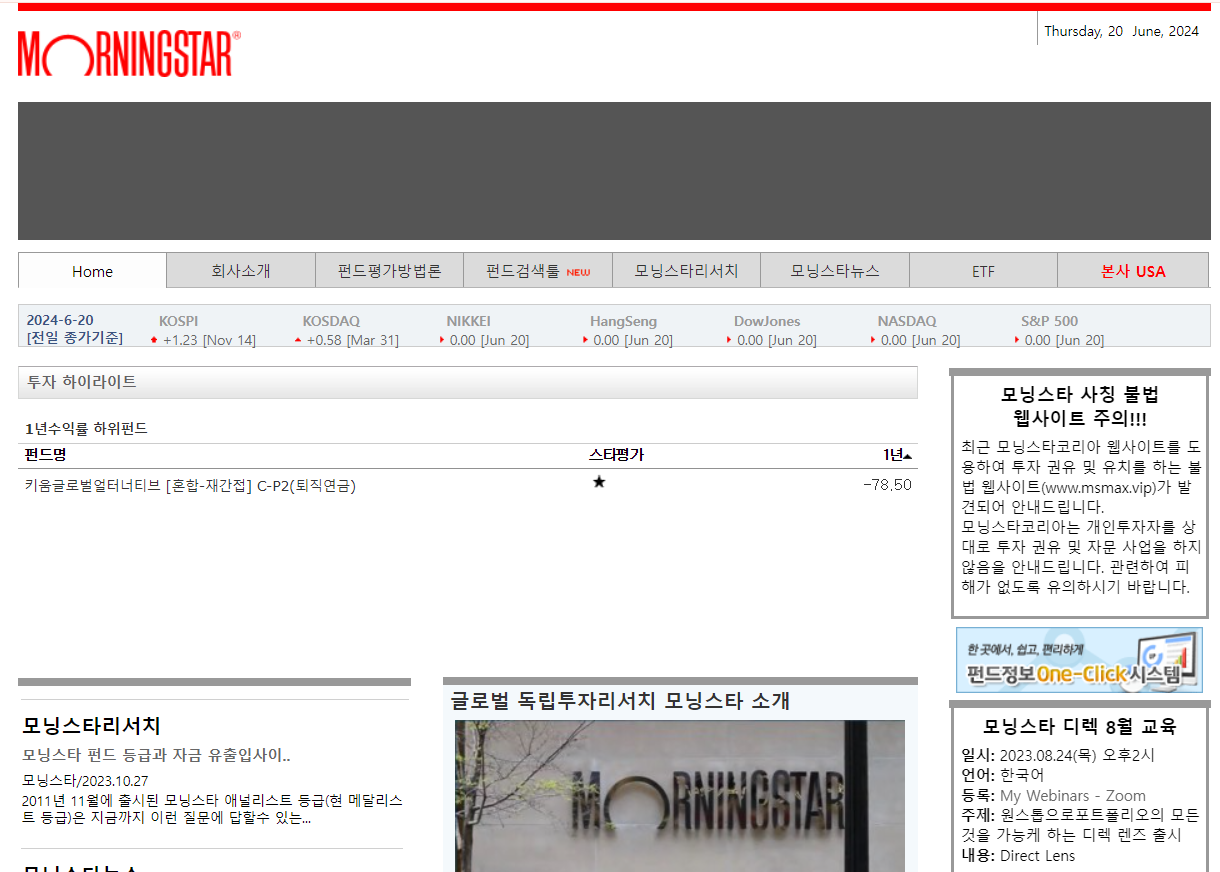Open the 본사 USA tab

click(1132, 270)
